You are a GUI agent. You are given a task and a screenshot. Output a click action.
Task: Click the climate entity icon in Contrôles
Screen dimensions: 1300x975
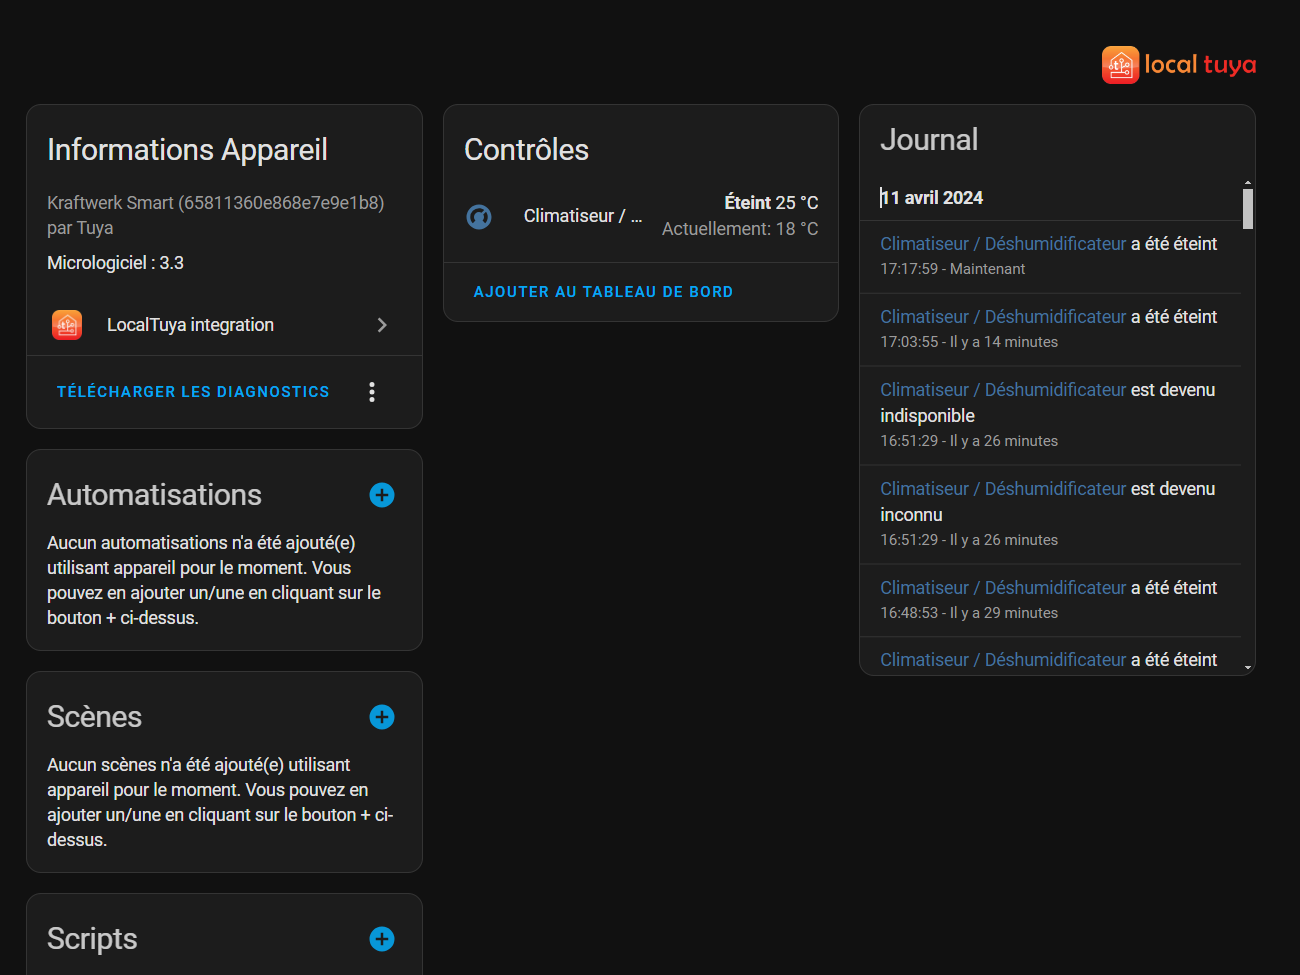pos(479,216)
